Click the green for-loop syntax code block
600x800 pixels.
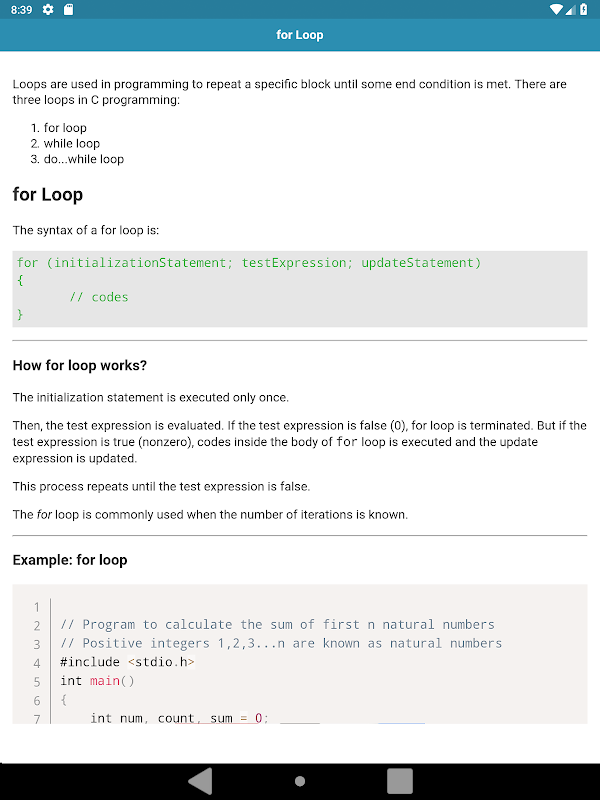point(300,288)
